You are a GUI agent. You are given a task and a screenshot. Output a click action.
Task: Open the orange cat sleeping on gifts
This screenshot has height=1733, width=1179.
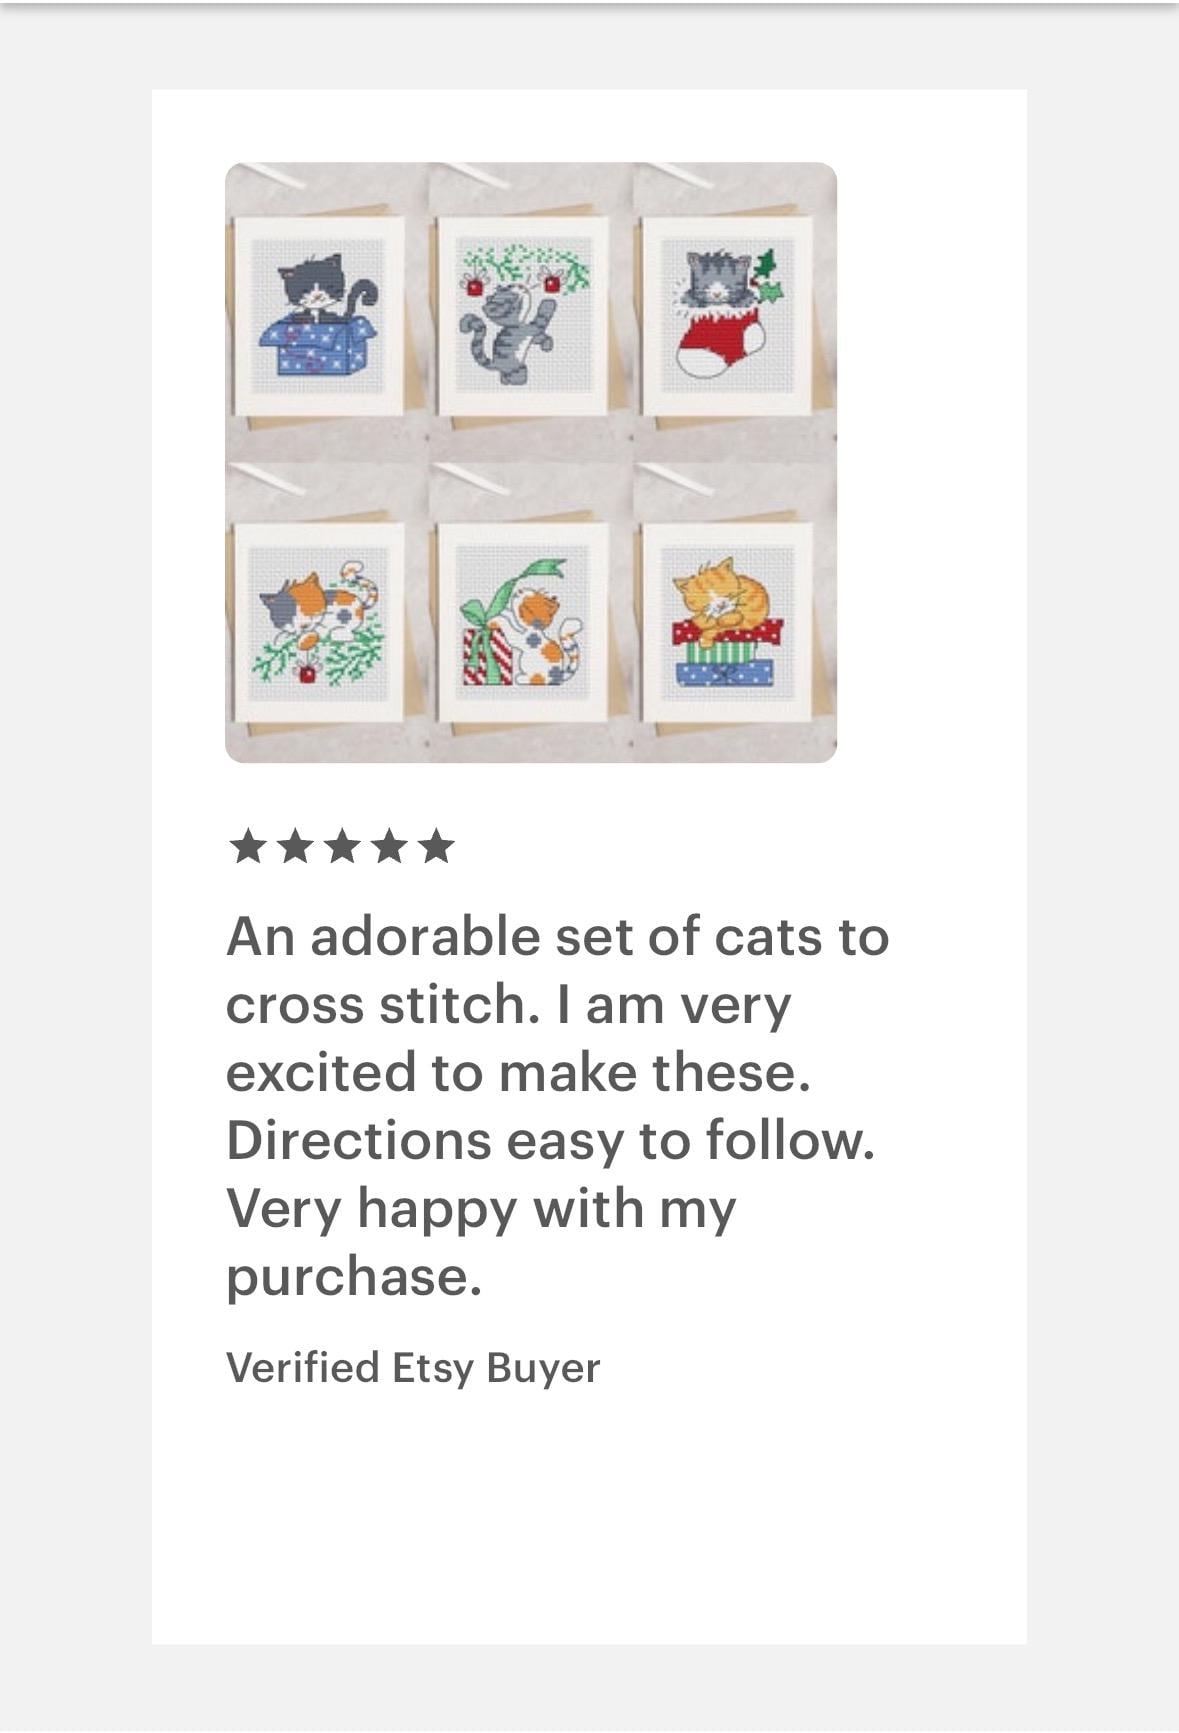(727, 622)
